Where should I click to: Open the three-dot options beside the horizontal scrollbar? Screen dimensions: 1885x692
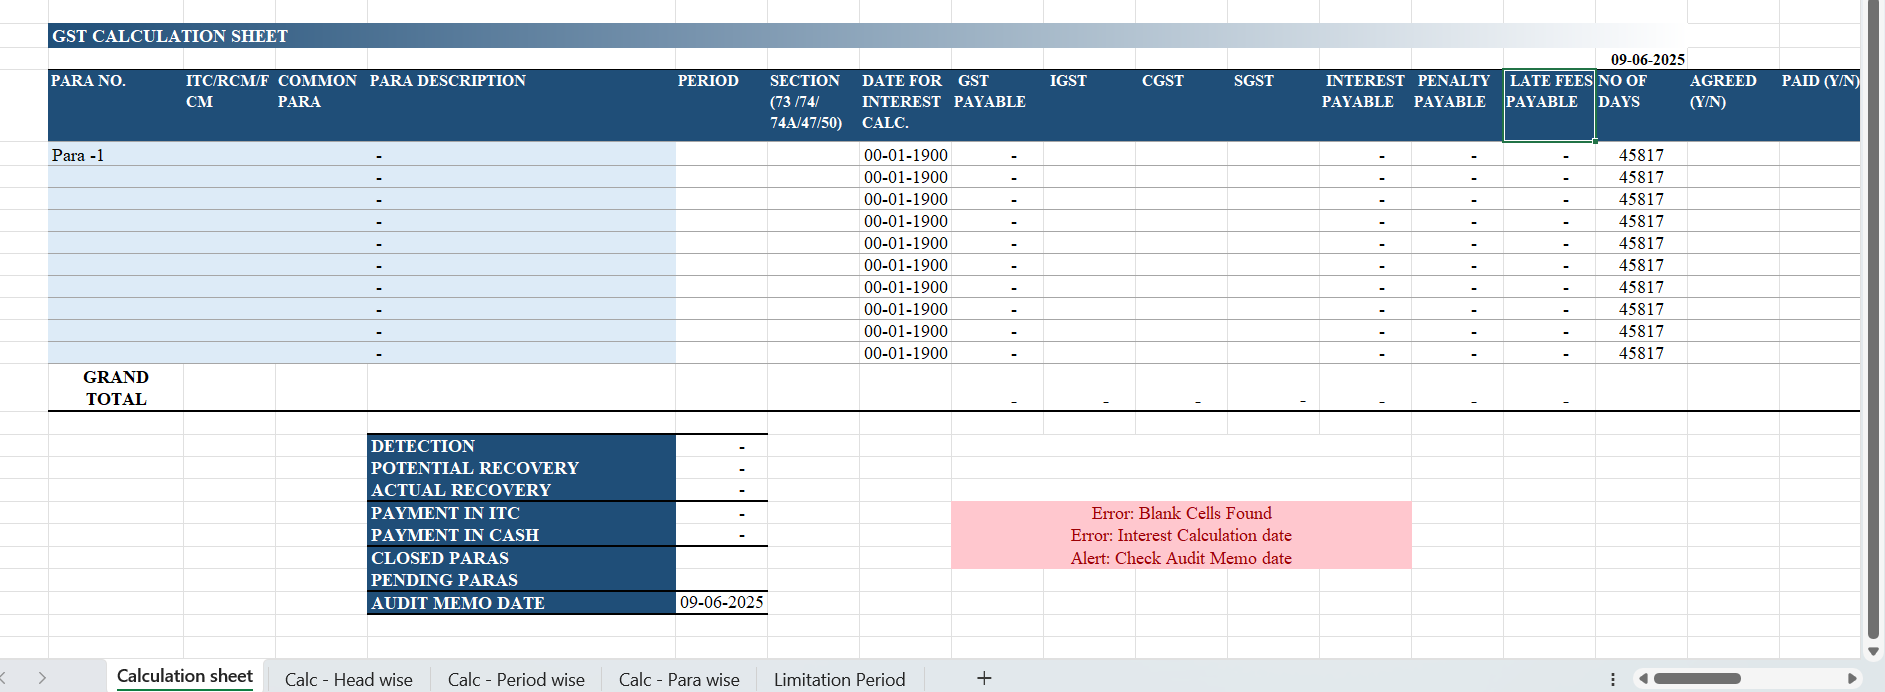(x=1612, y=679)
